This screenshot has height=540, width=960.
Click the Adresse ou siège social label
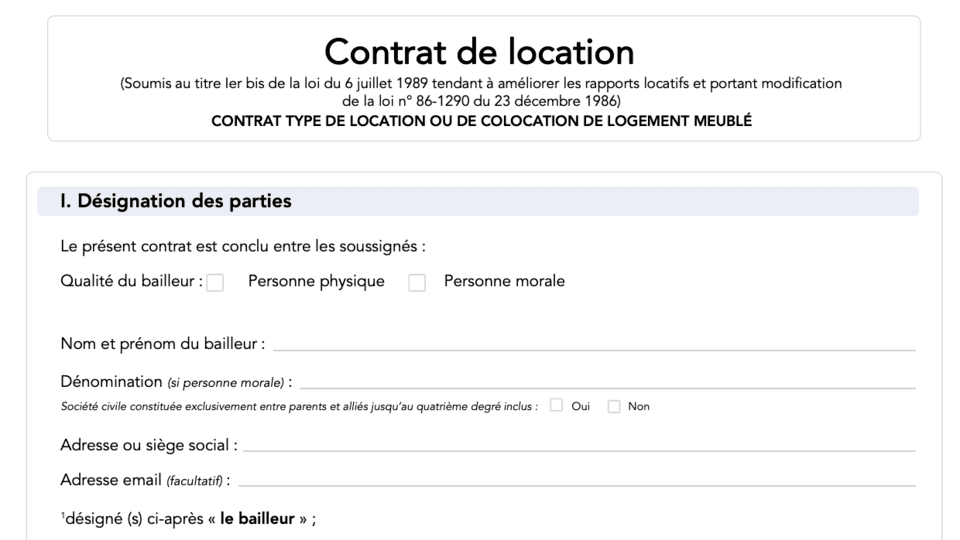148,445
